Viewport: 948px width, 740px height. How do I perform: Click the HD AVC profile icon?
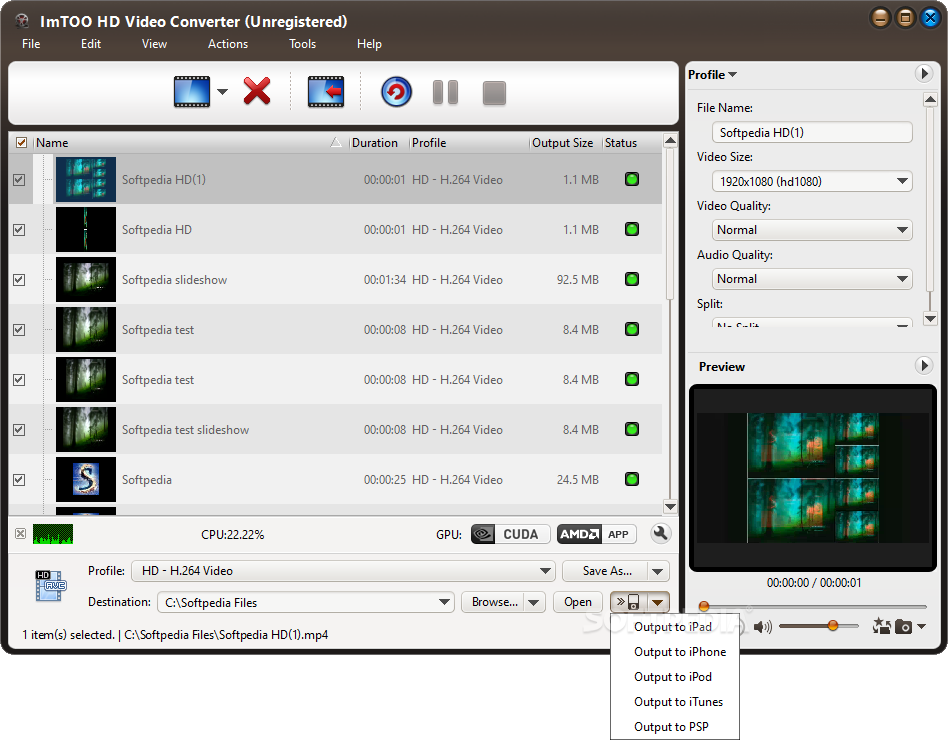(50, 585)
